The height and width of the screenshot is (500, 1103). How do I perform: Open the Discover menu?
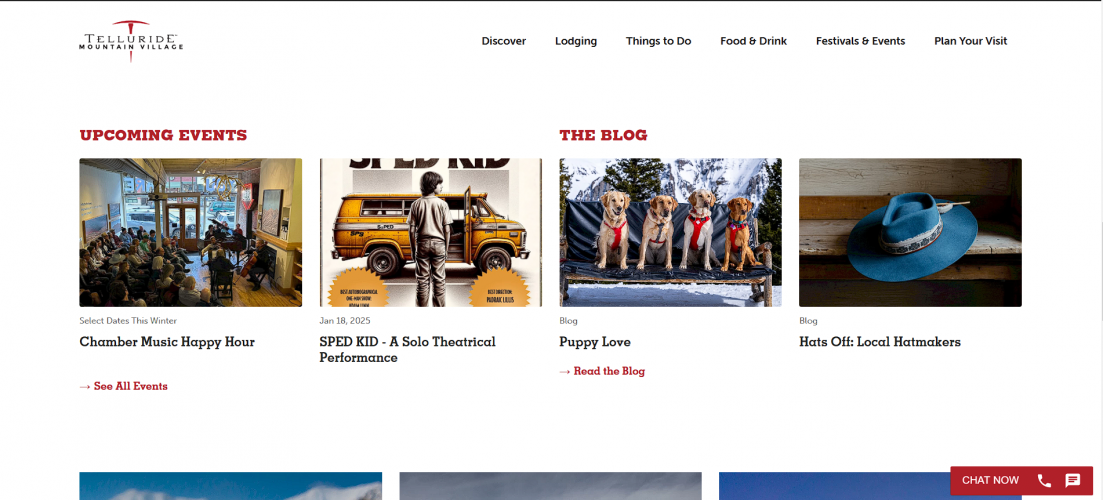(504, 41)
